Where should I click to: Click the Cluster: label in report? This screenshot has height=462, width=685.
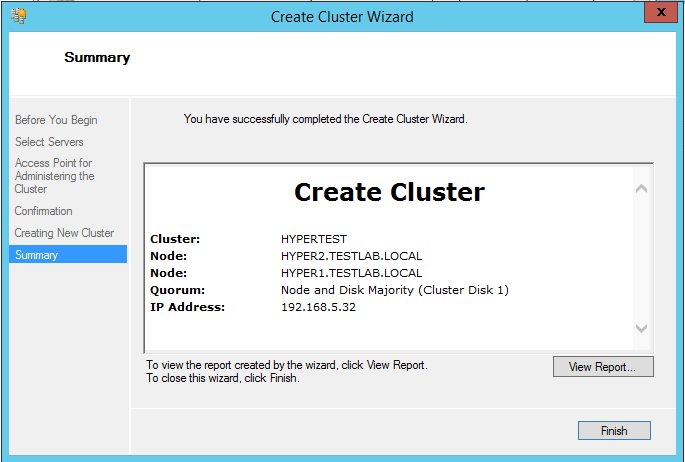175,239
